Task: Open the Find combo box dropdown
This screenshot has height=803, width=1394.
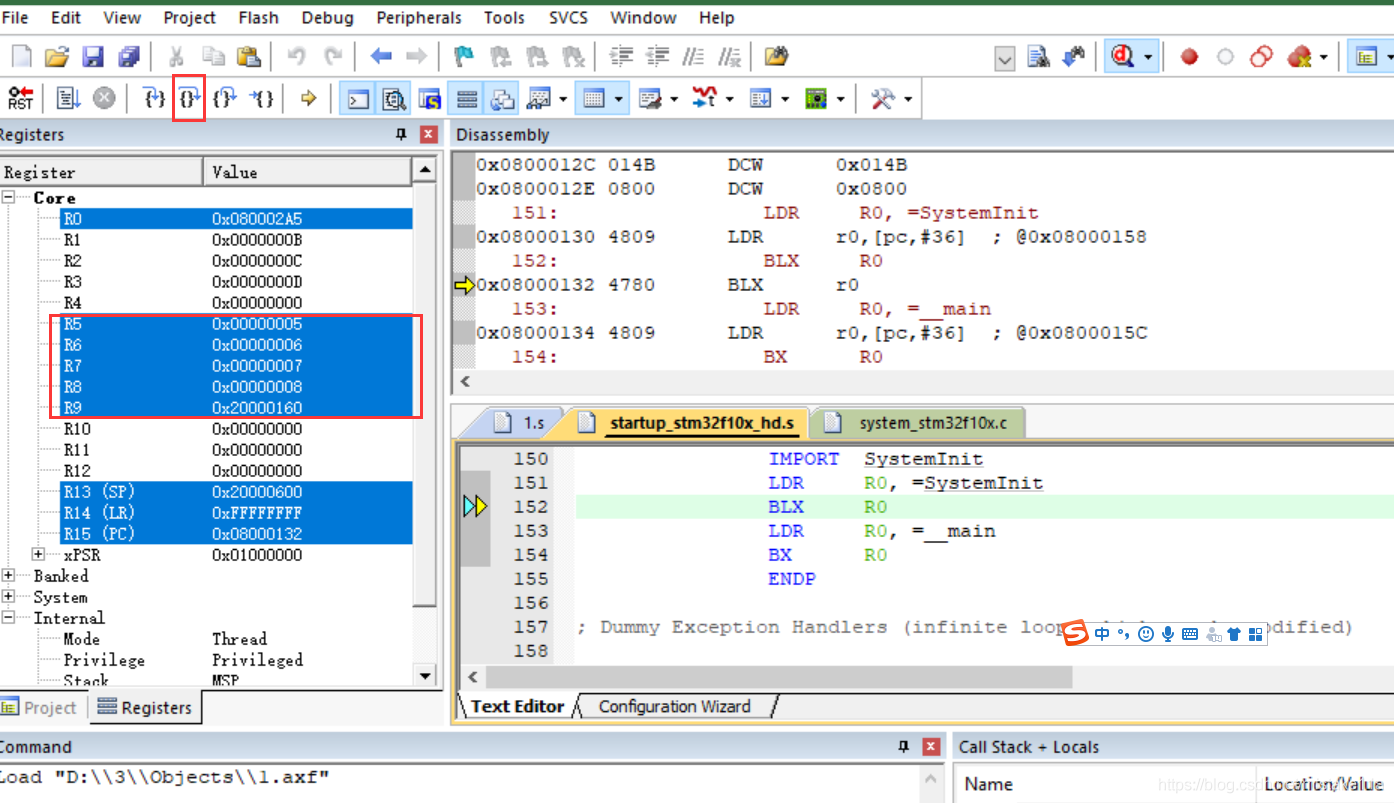Action: tap(1005, 59)
